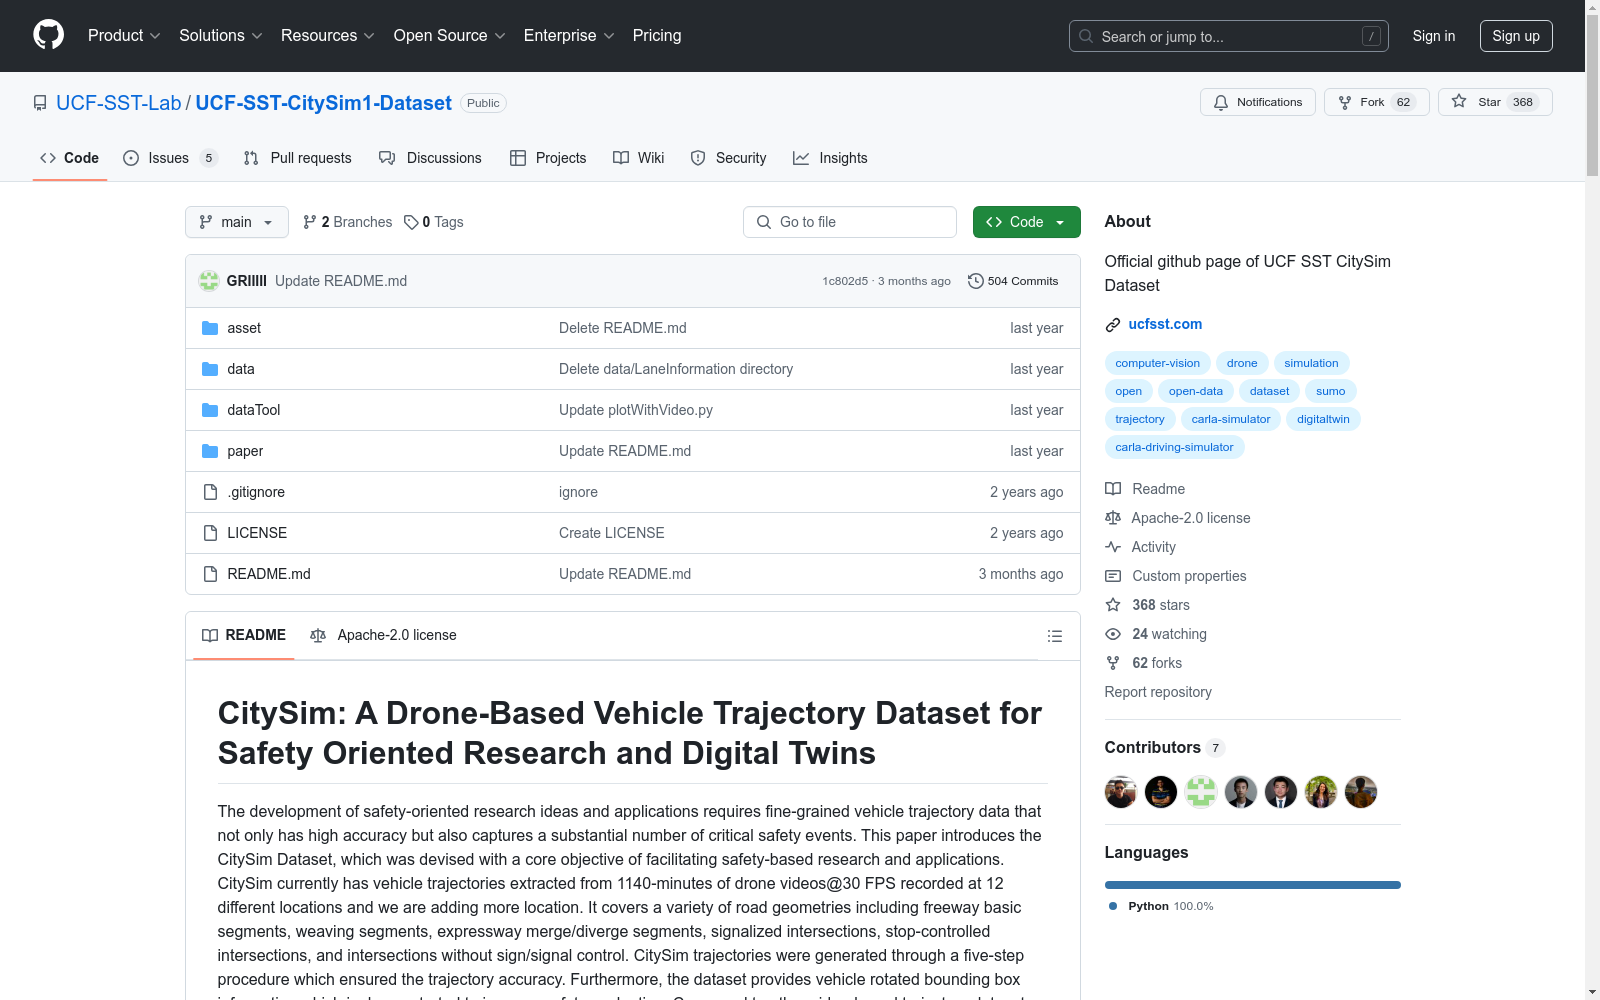Click the Python language bar

click(x=1252, y=885)
